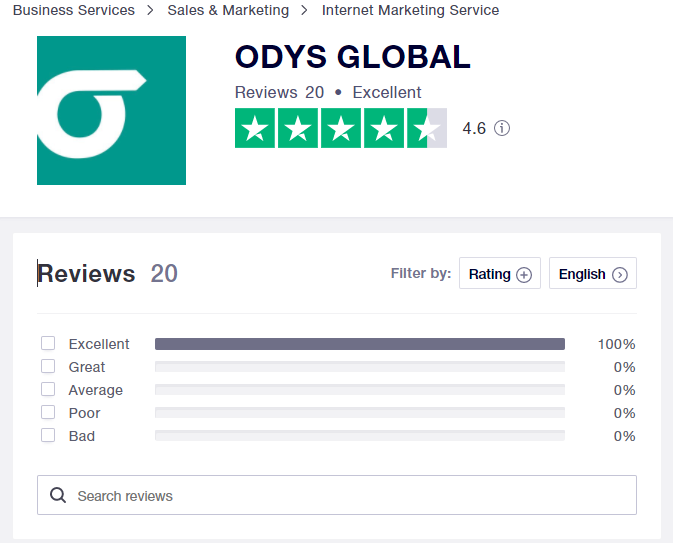The height and width of the screenshot is (543, 673).
Task: Click the 100% value for Excellent
Action: (616, 344)
